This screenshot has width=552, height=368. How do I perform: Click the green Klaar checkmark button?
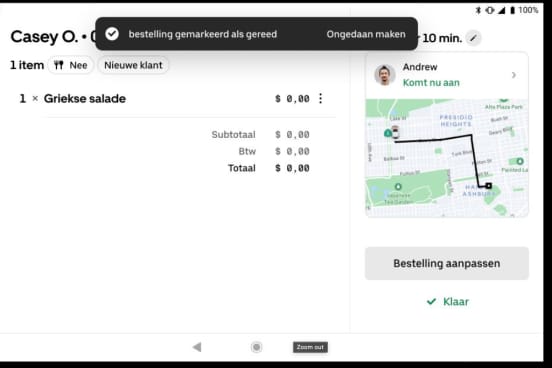(x=447, y=302)
